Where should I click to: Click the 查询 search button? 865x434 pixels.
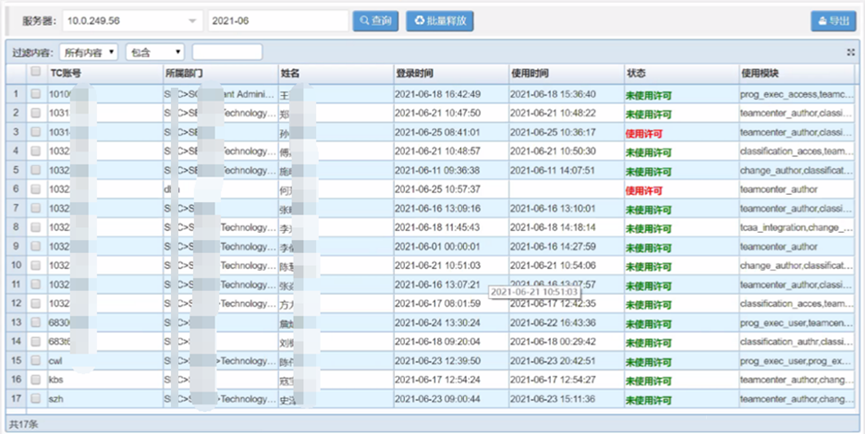coord(375,20)
